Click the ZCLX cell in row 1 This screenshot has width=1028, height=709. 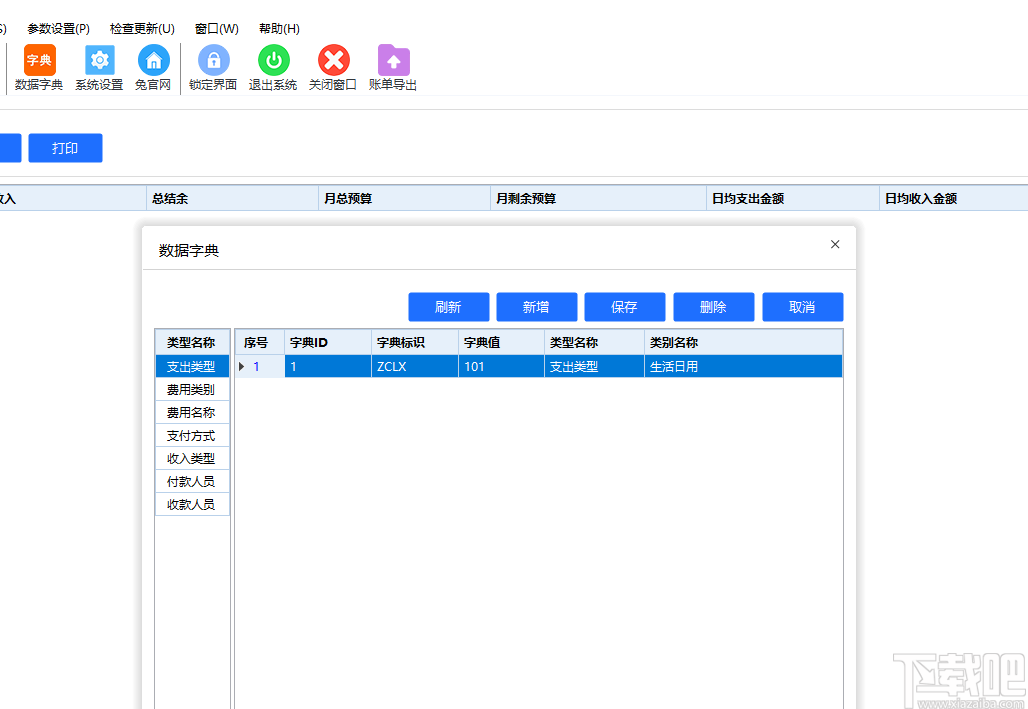point(415,367)
